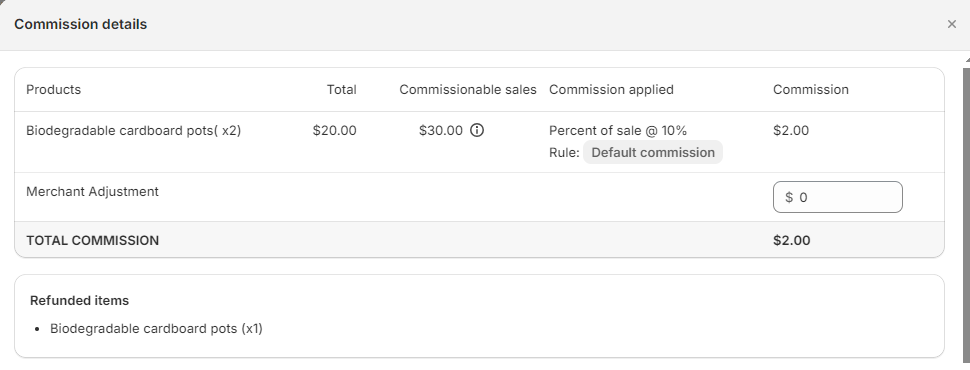Click the $2.00 commission in product row
Viewport: 970px width, 370px height.
coord(791,131)
